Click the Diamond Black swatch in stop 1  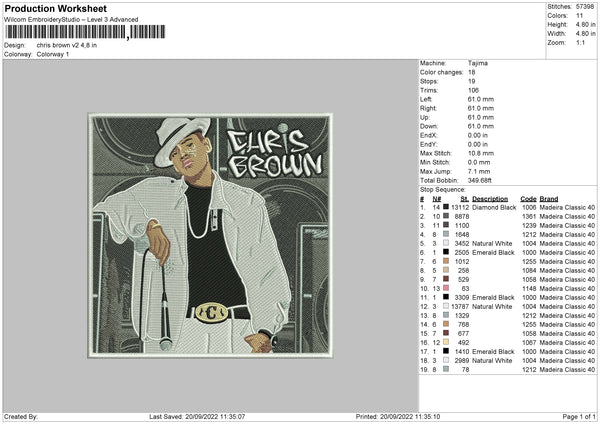[446, 207]
